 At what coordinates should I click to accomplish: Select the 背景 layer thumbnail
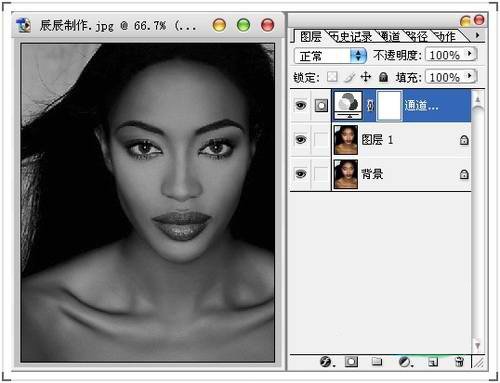(x=346, y=174)
